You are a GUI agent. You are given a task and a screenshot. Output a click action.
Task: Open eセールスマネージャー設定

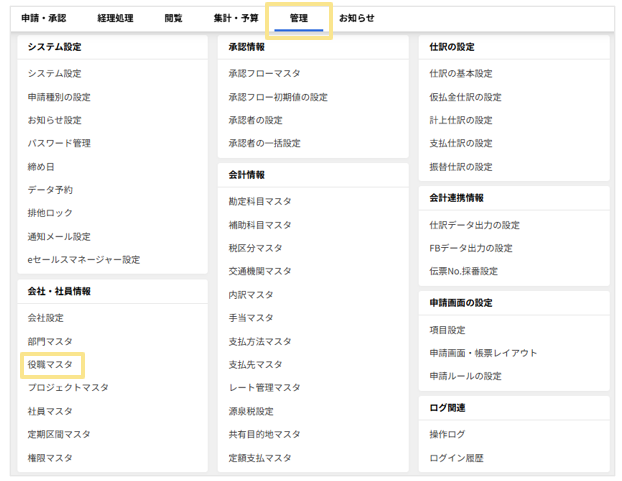[x=84, y=259]
